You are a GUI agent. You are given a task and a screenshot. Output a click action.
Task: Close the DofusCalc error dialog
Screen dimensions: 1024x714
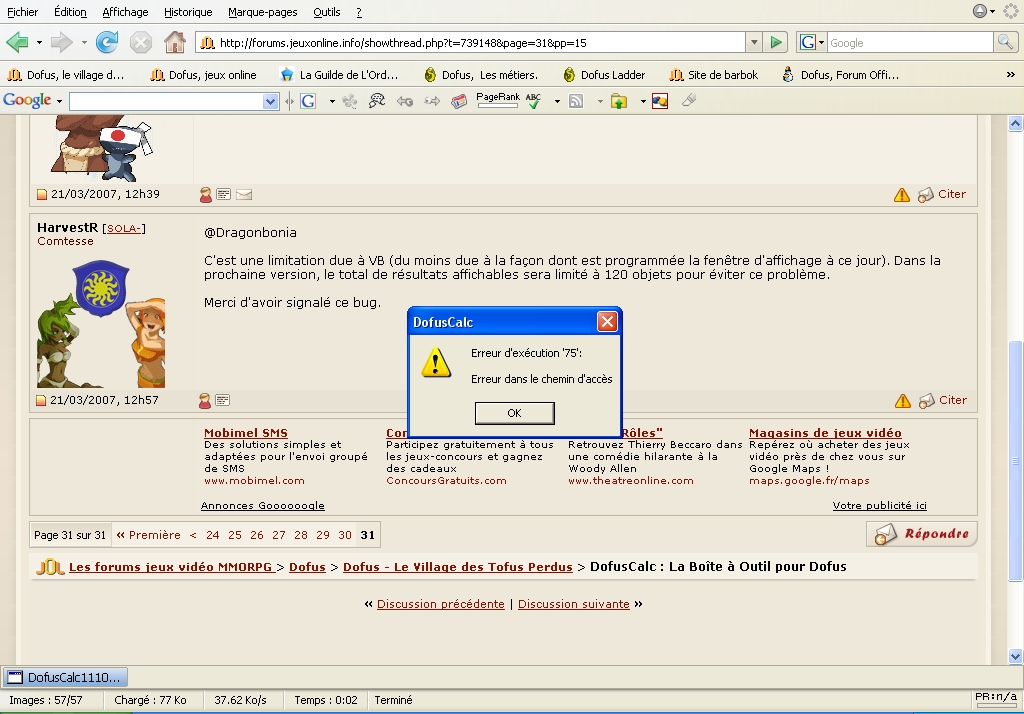pyautogui.click(x=607, y=321)
